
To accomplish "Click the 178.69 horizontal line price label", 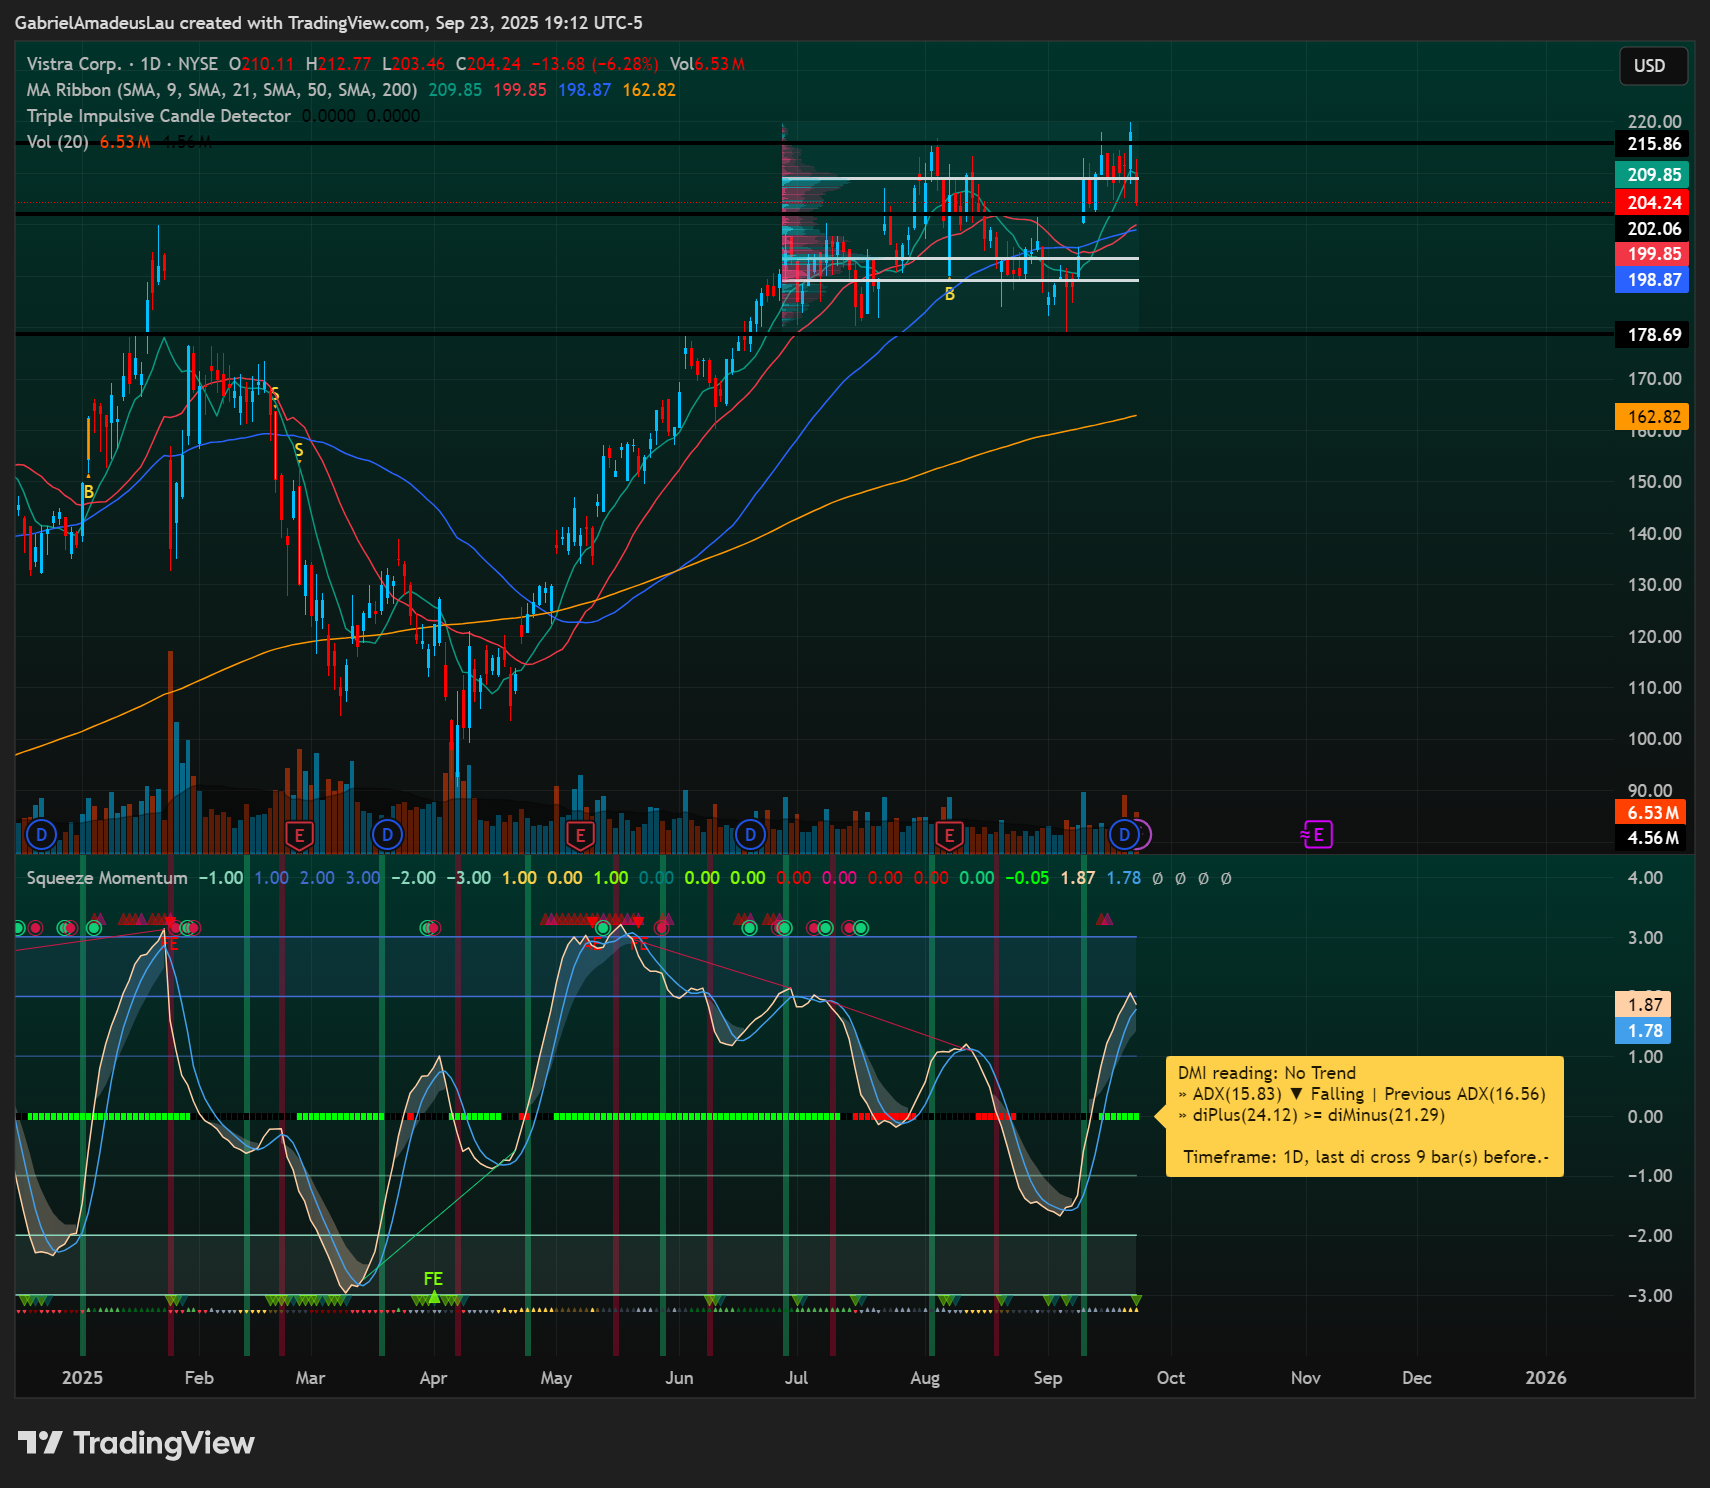I will (x=1652, y=335).
